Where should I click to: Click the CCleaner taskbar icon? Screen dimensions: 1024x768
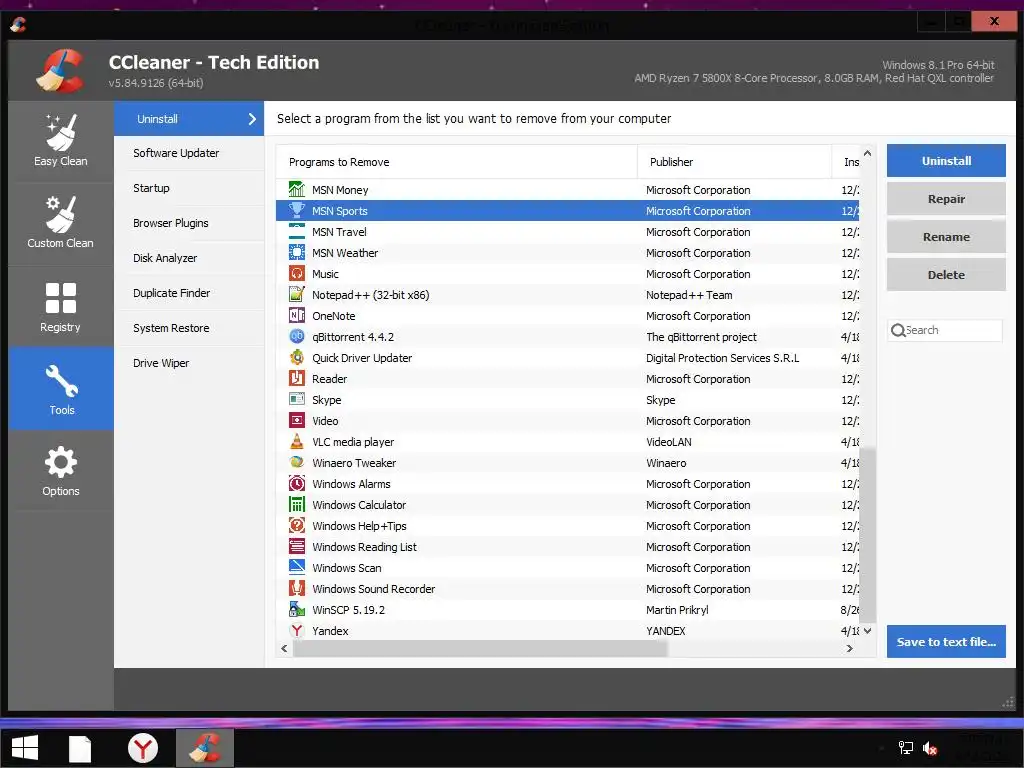click(x=205, y=748)
